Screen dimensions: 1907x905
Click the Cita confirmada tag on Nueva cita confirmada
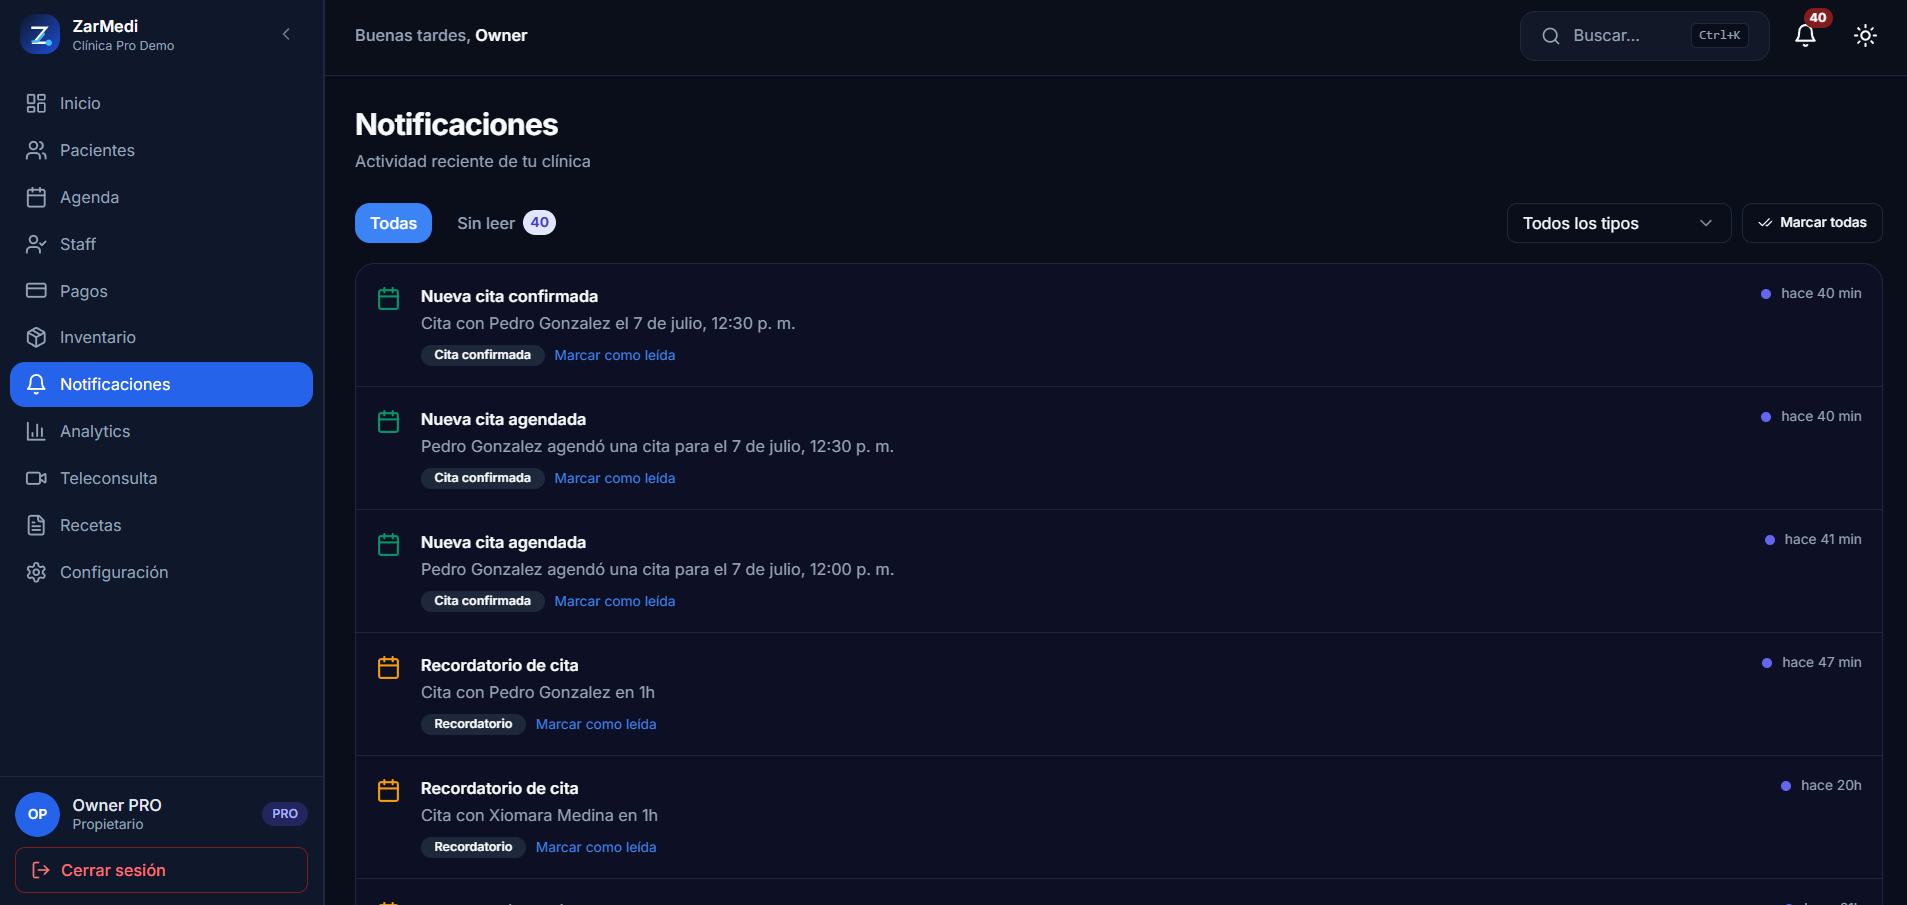pos(482,355)
